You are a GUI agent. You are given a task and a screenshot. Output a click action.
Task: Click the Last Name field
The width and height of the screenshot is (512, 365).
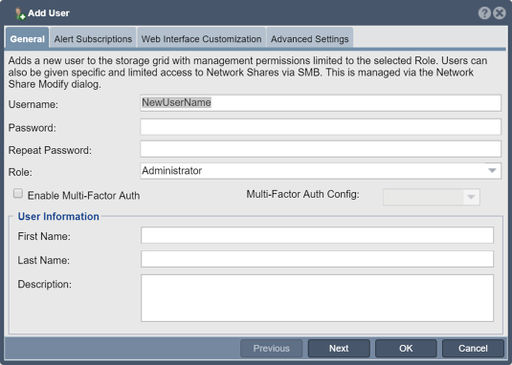tap(317, 259)
